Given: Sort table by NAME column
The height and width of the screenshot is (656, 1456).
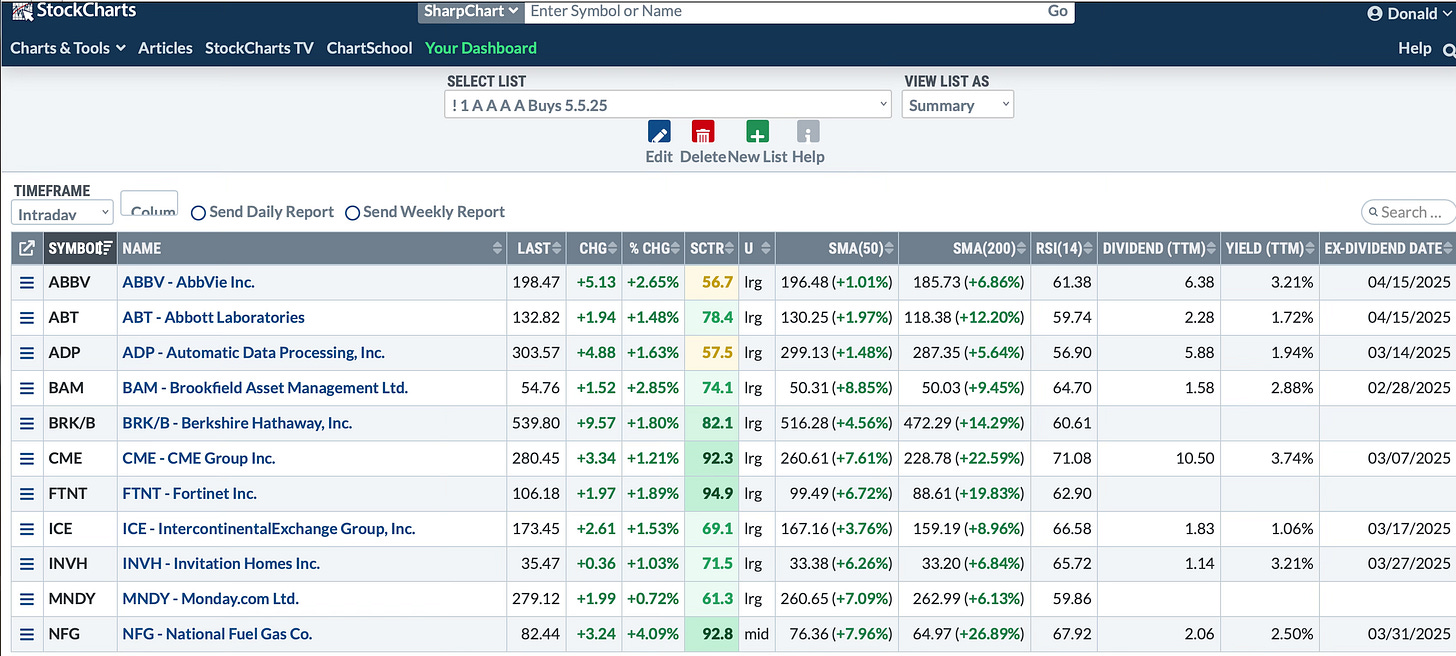Looking at the screenshot, I should pyautogui.click(x=312, y=248).
